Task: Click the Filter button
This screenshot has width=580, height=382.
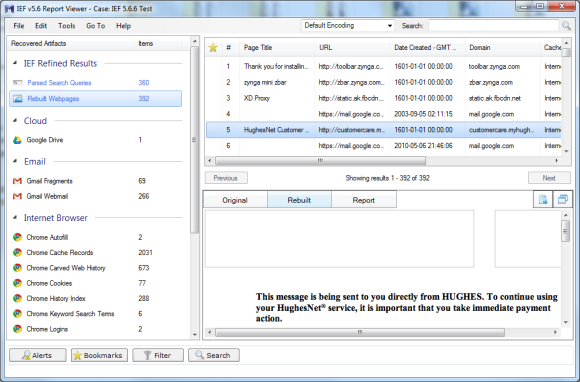Action: click(158, 355)
